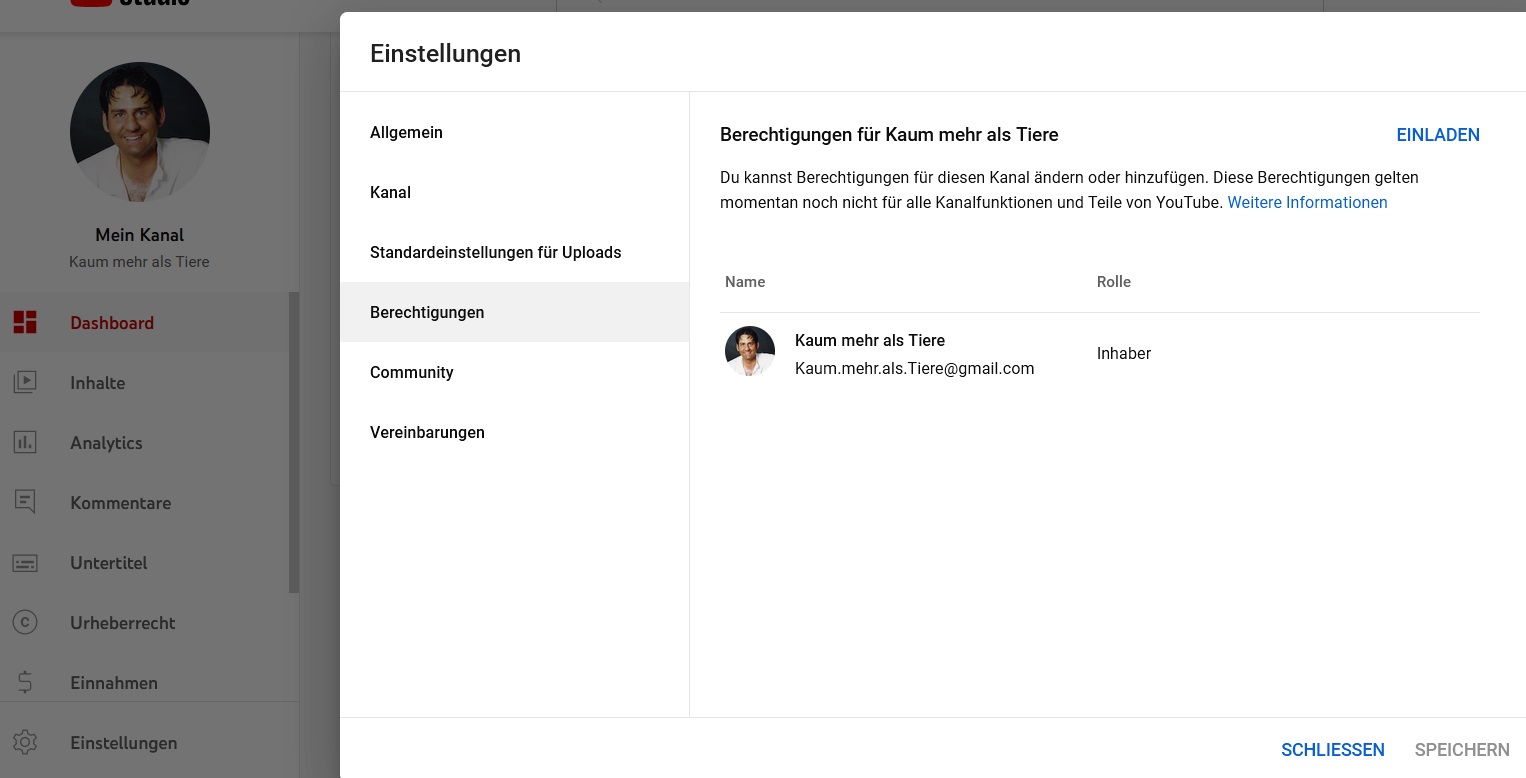Click the Kommentare speech bubble icon

(x=25, y=502)
